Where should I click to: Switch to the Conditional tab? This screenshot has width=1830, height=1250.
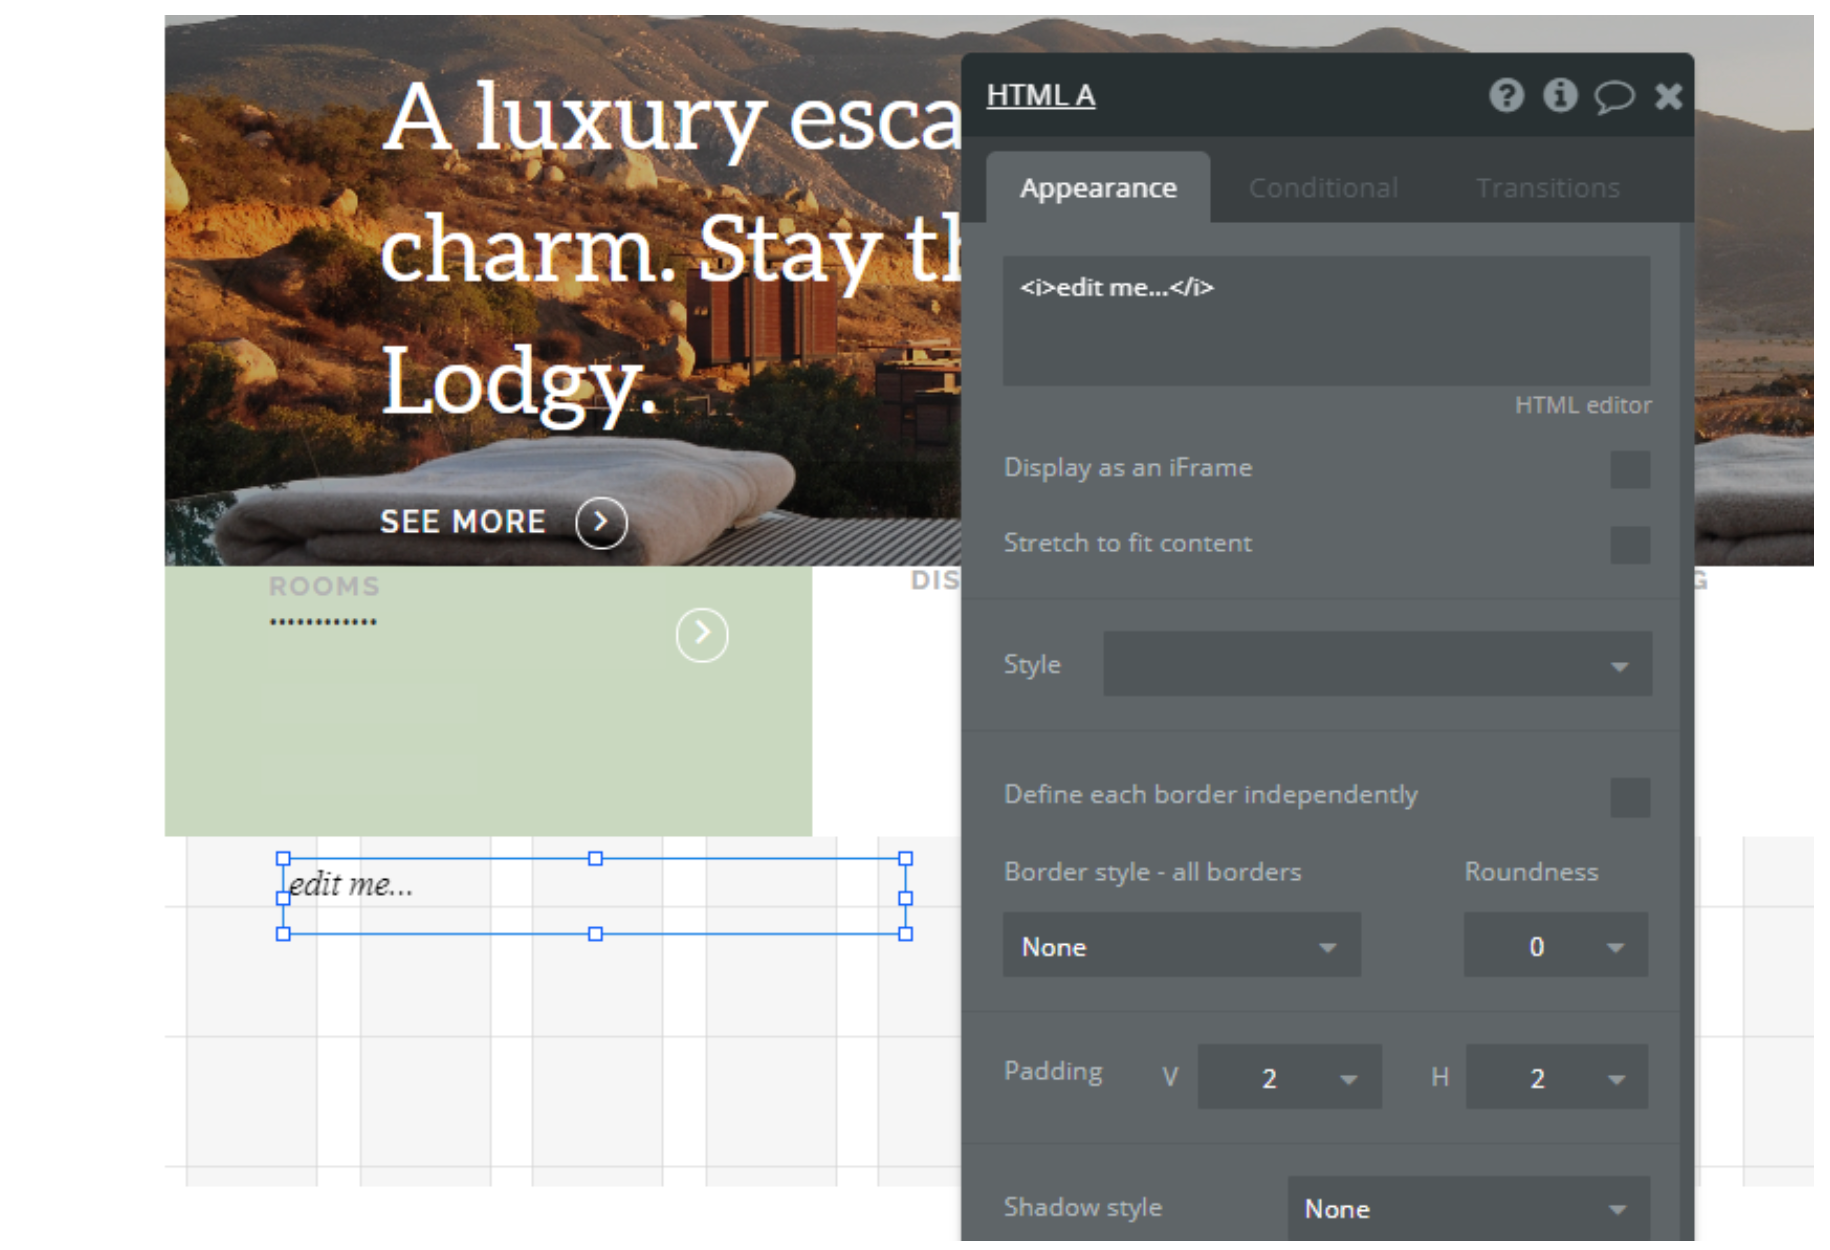pyautogui.click(x=1323, y=188)
